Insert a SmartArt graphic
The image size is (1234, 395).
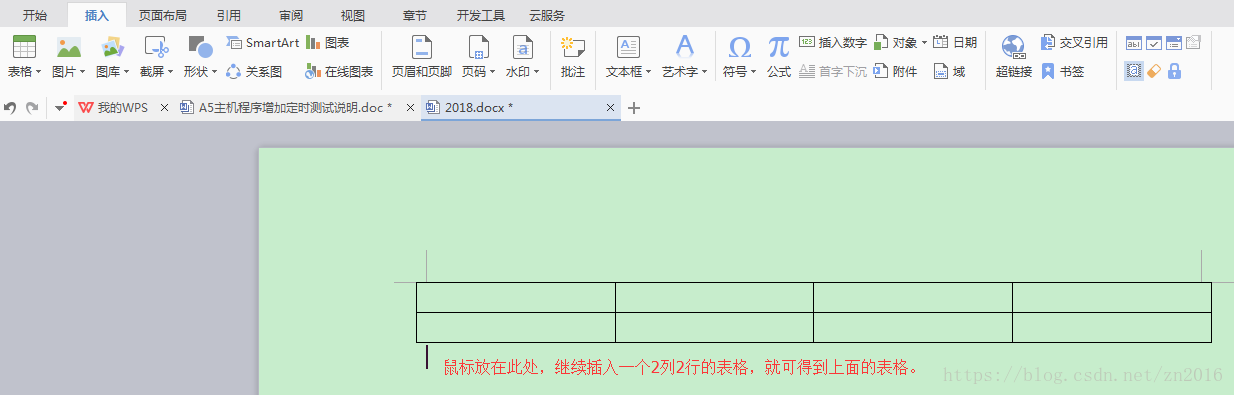262,42
